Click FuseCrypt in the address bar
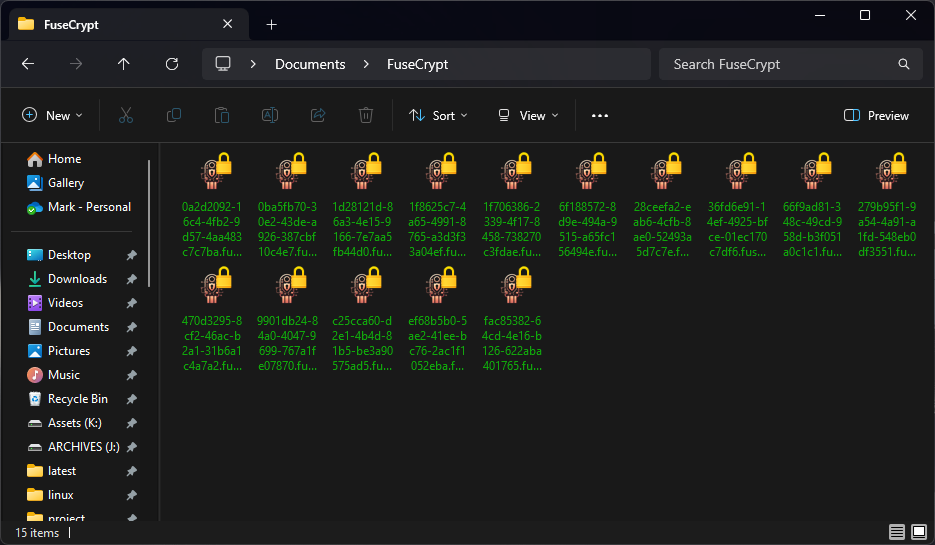The height and width of the screenshot is (545, 935). point(417,64)
